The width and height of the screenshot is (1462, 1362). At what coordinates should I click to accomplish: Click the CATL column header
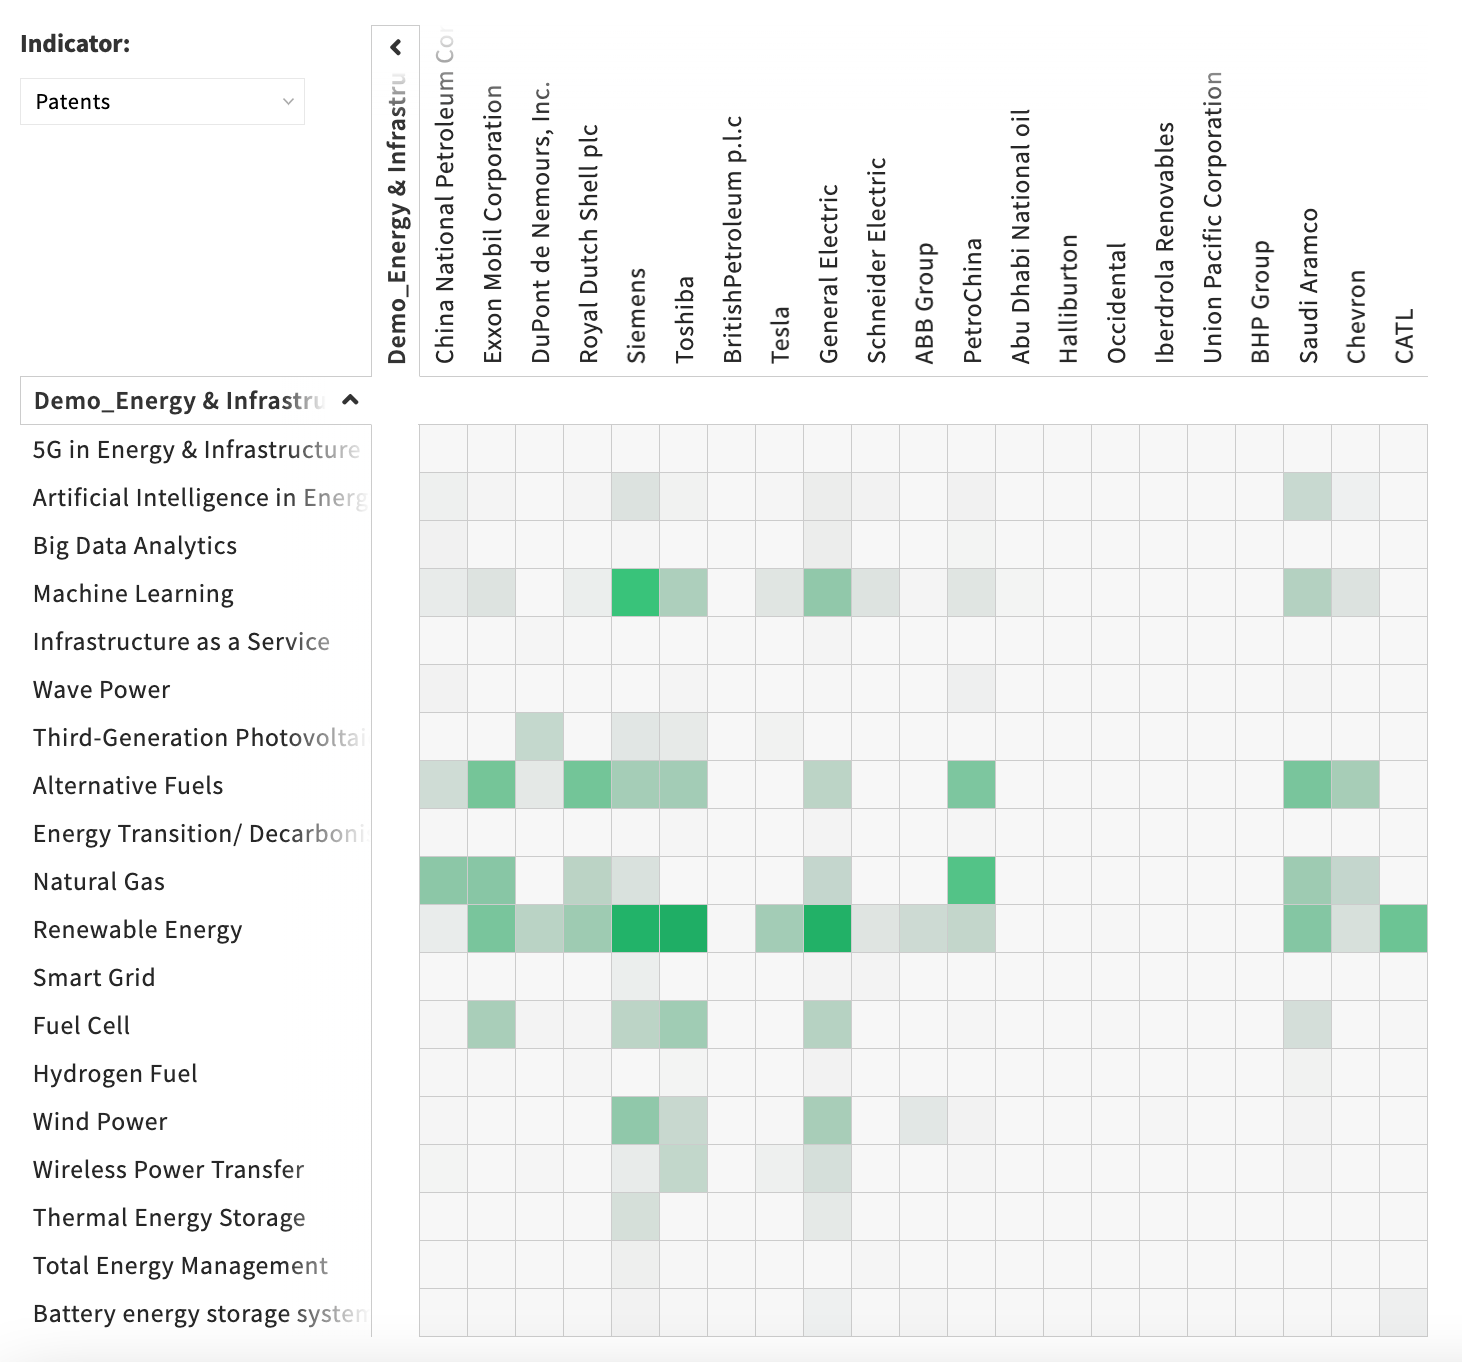click(1404, 335)
